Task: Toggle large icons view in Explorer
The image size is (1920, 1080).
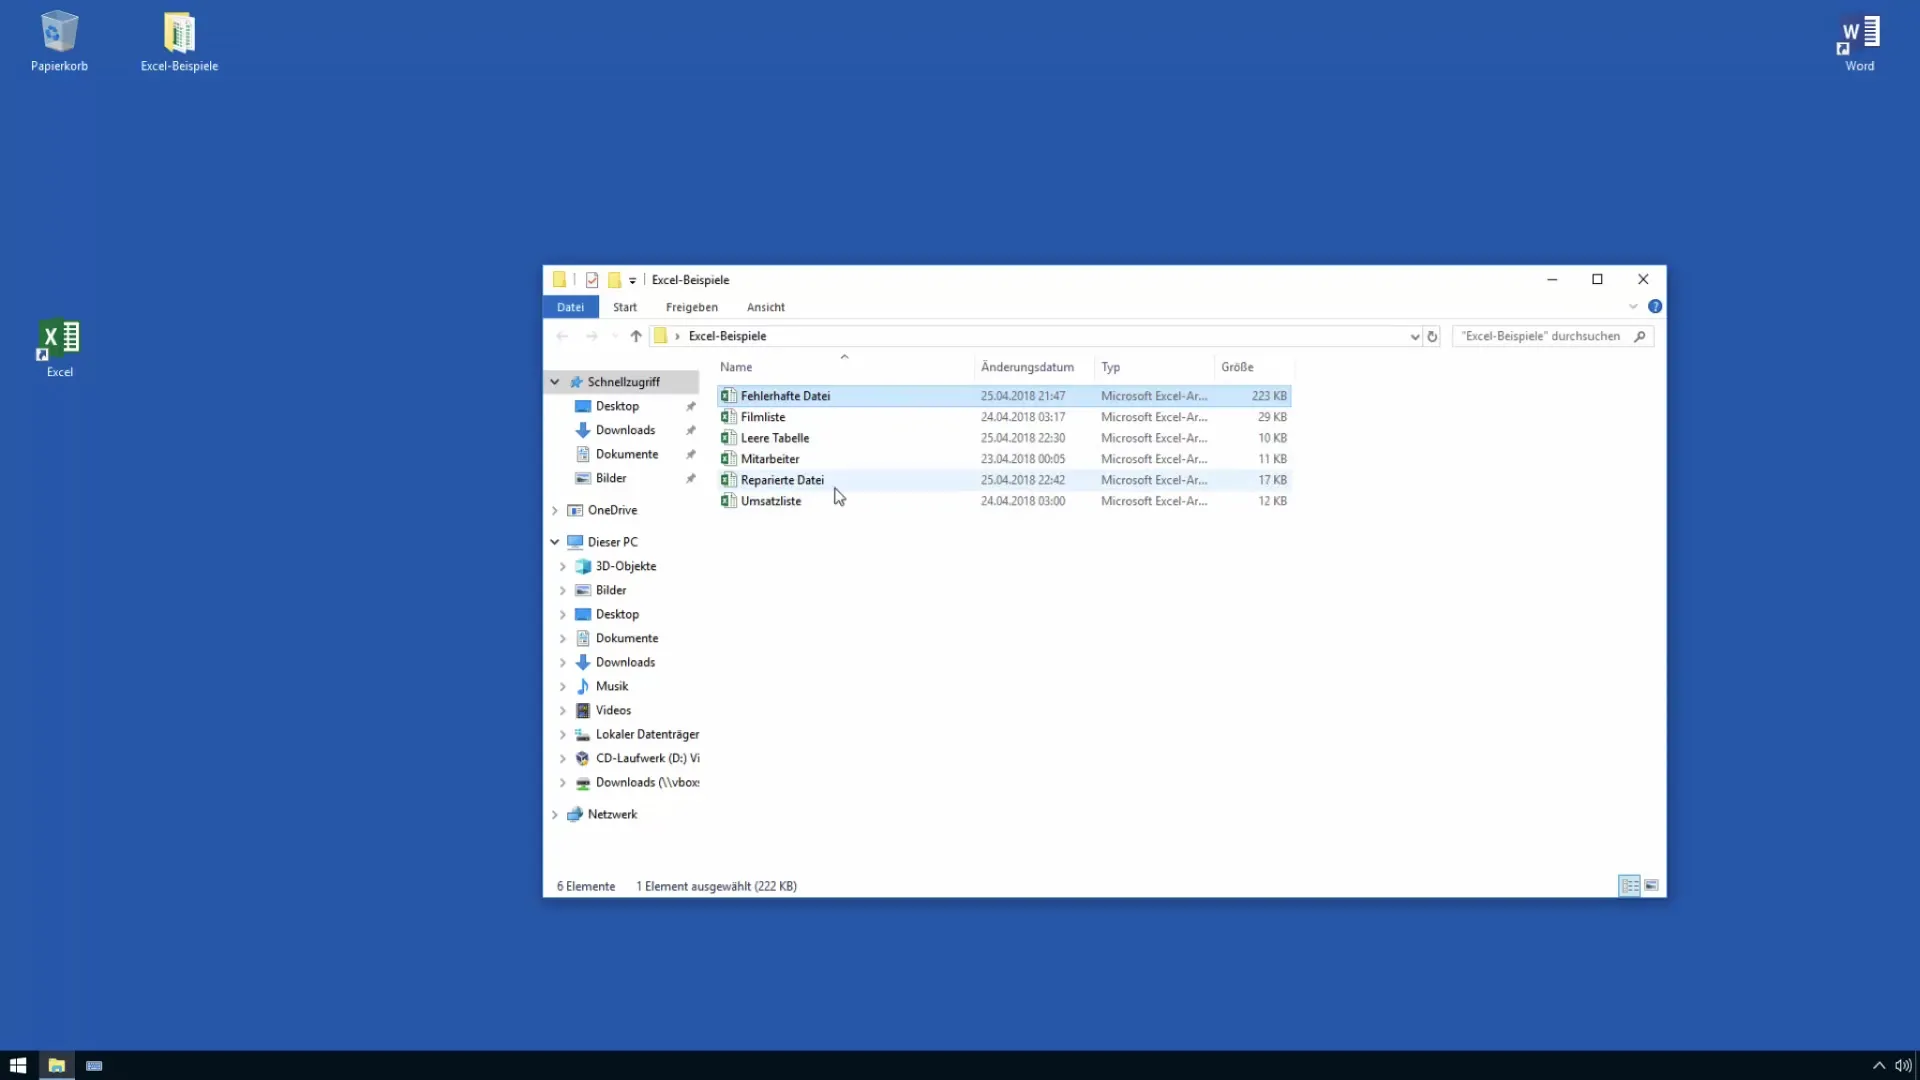Action: click(x=1651, y=885)
